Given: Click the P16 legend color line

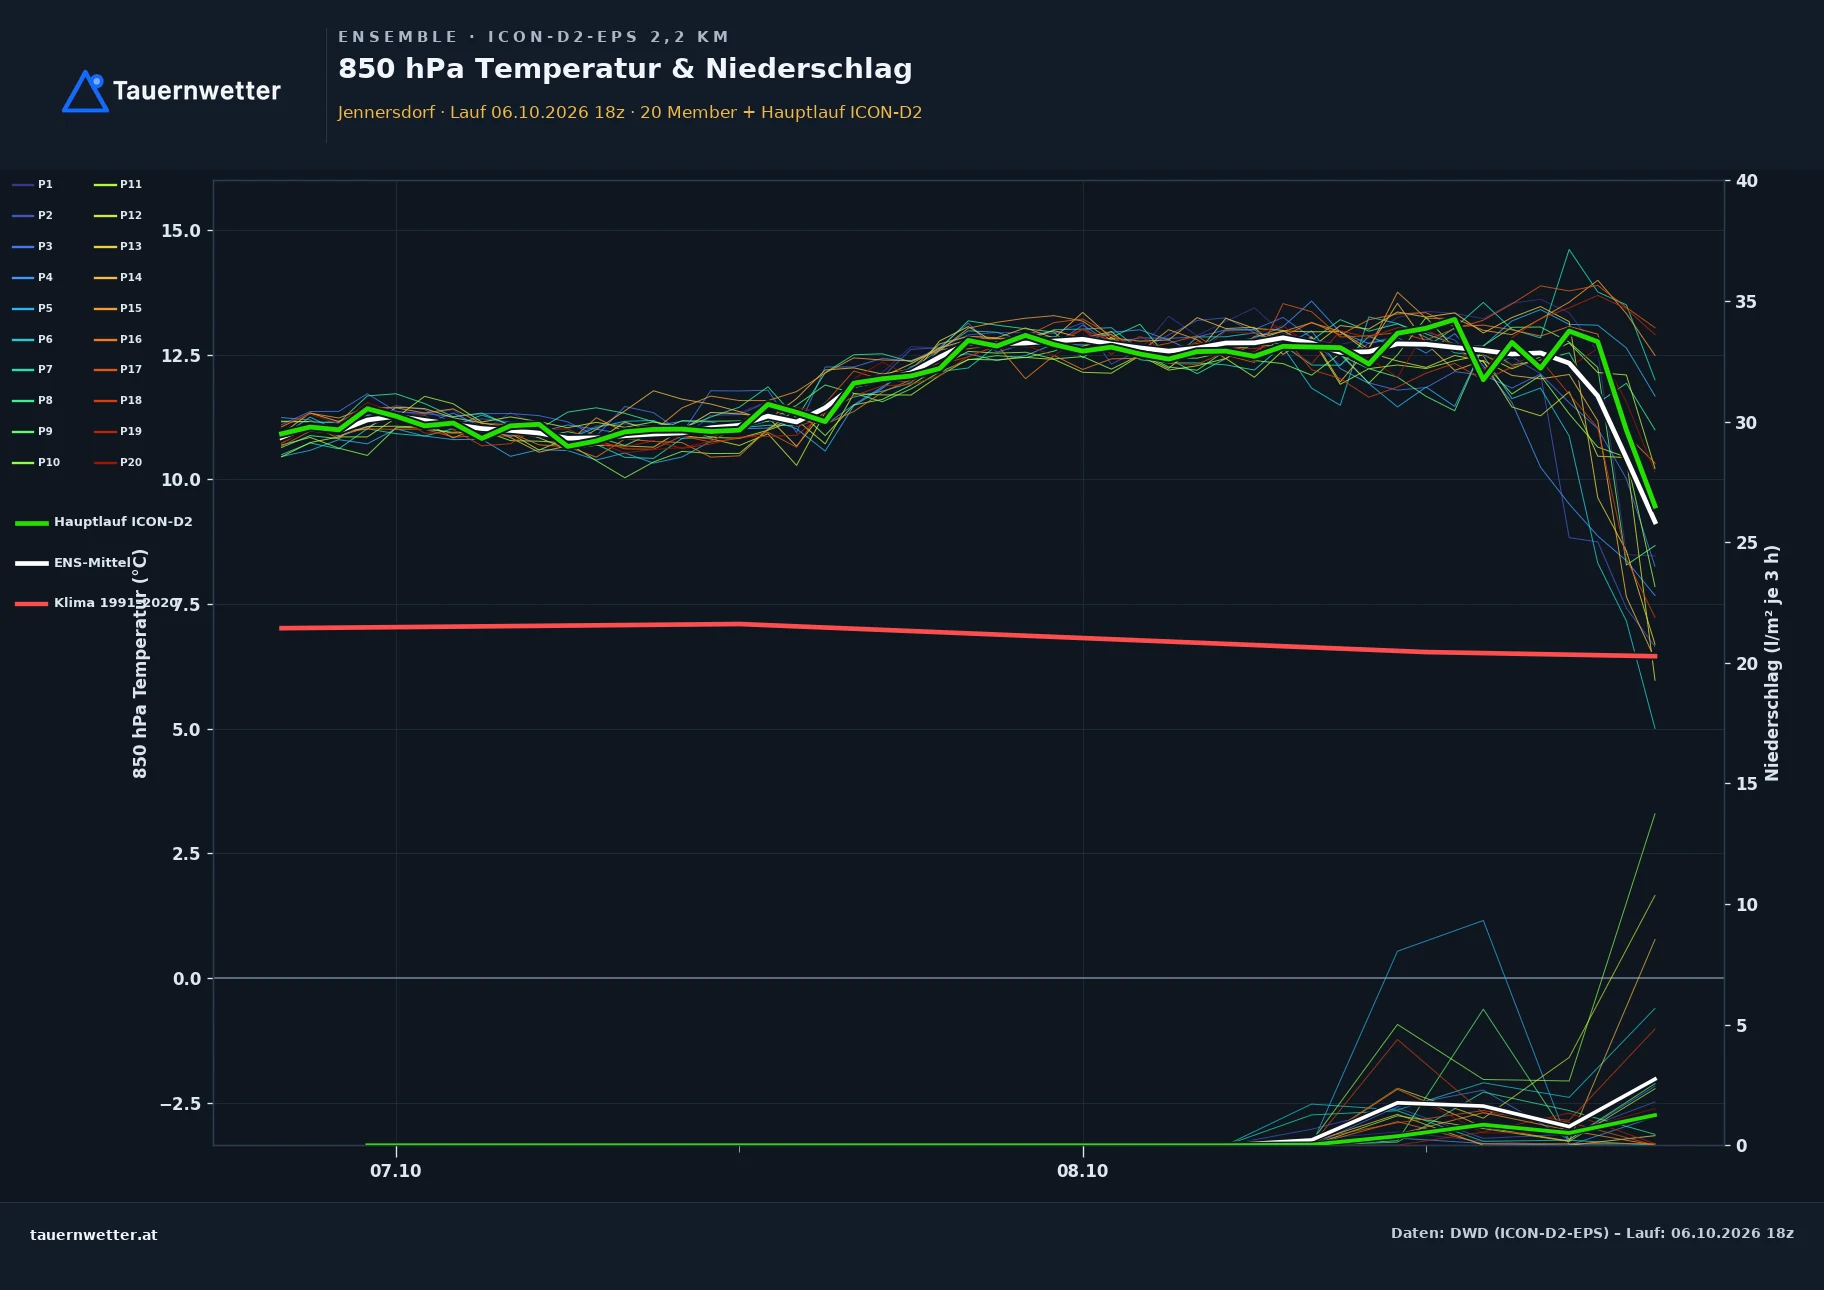Looking at the screenshot, I should click(105, 339).
